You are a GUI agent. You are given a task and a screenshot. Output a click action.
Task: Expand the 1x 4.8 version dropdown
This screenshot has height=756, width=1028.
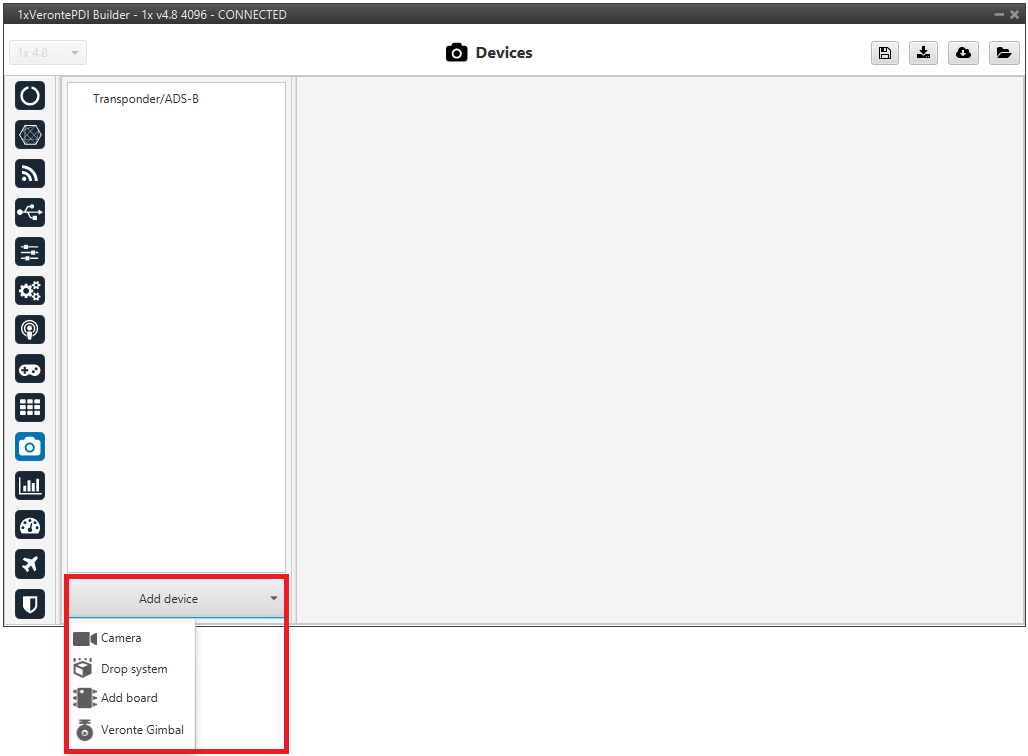tap(48, 53)
